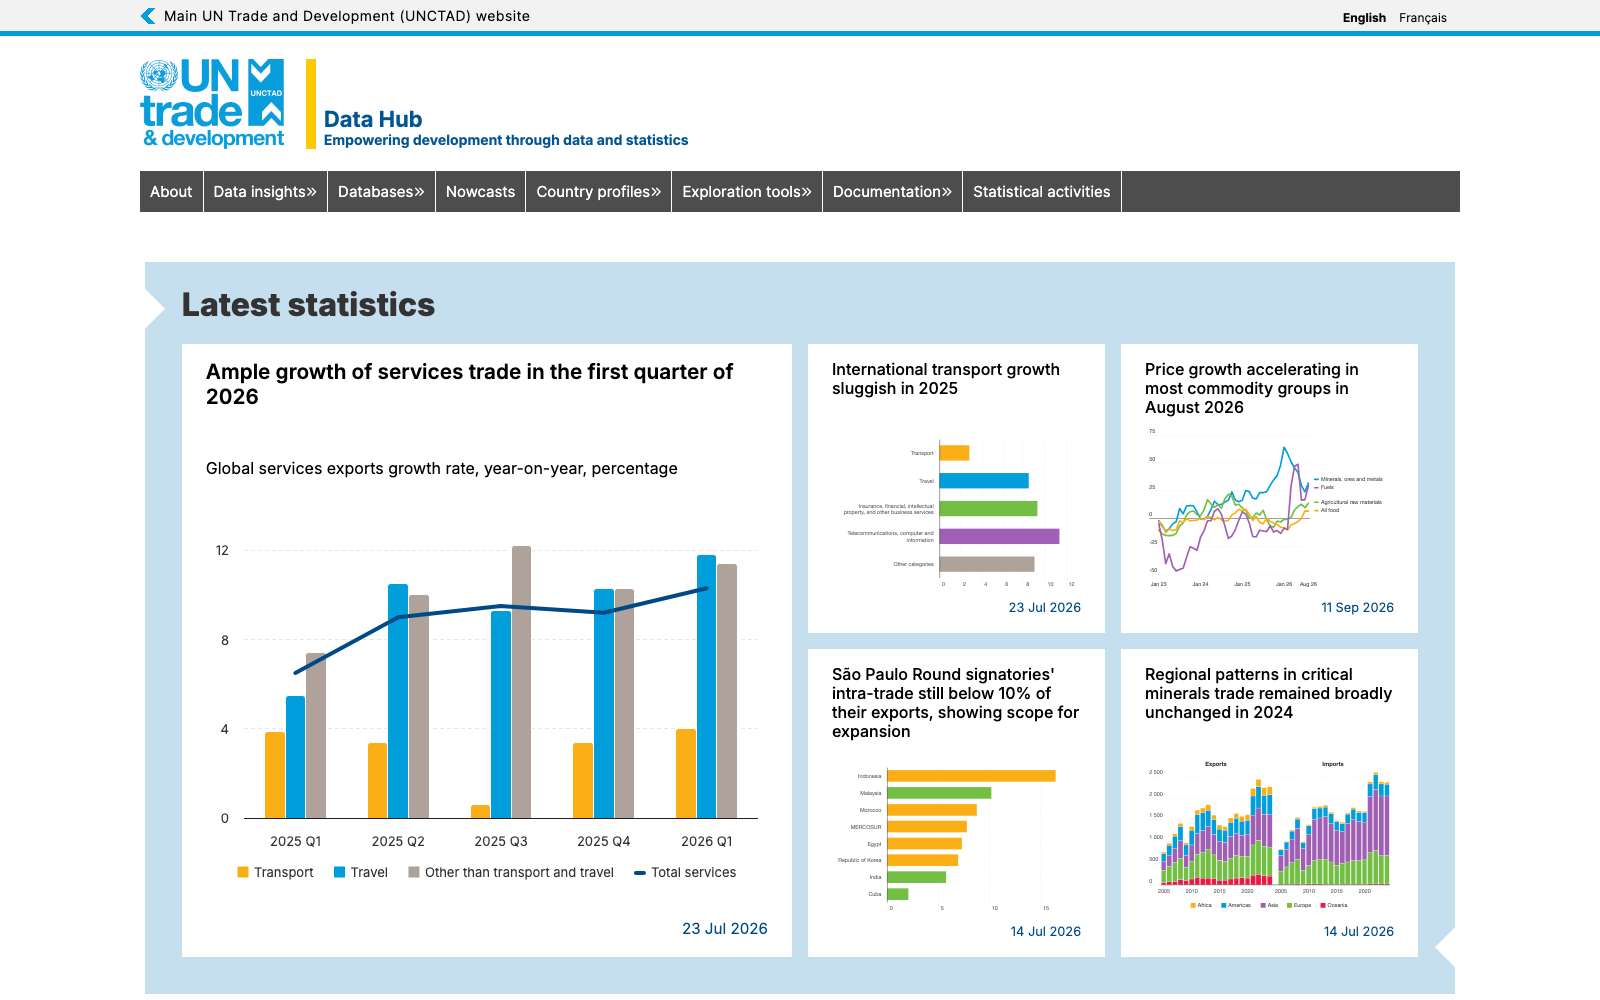Click the transport growth bar chart thumbnail
This screenshot has width=1600, height=1000.
click(958, 512)
